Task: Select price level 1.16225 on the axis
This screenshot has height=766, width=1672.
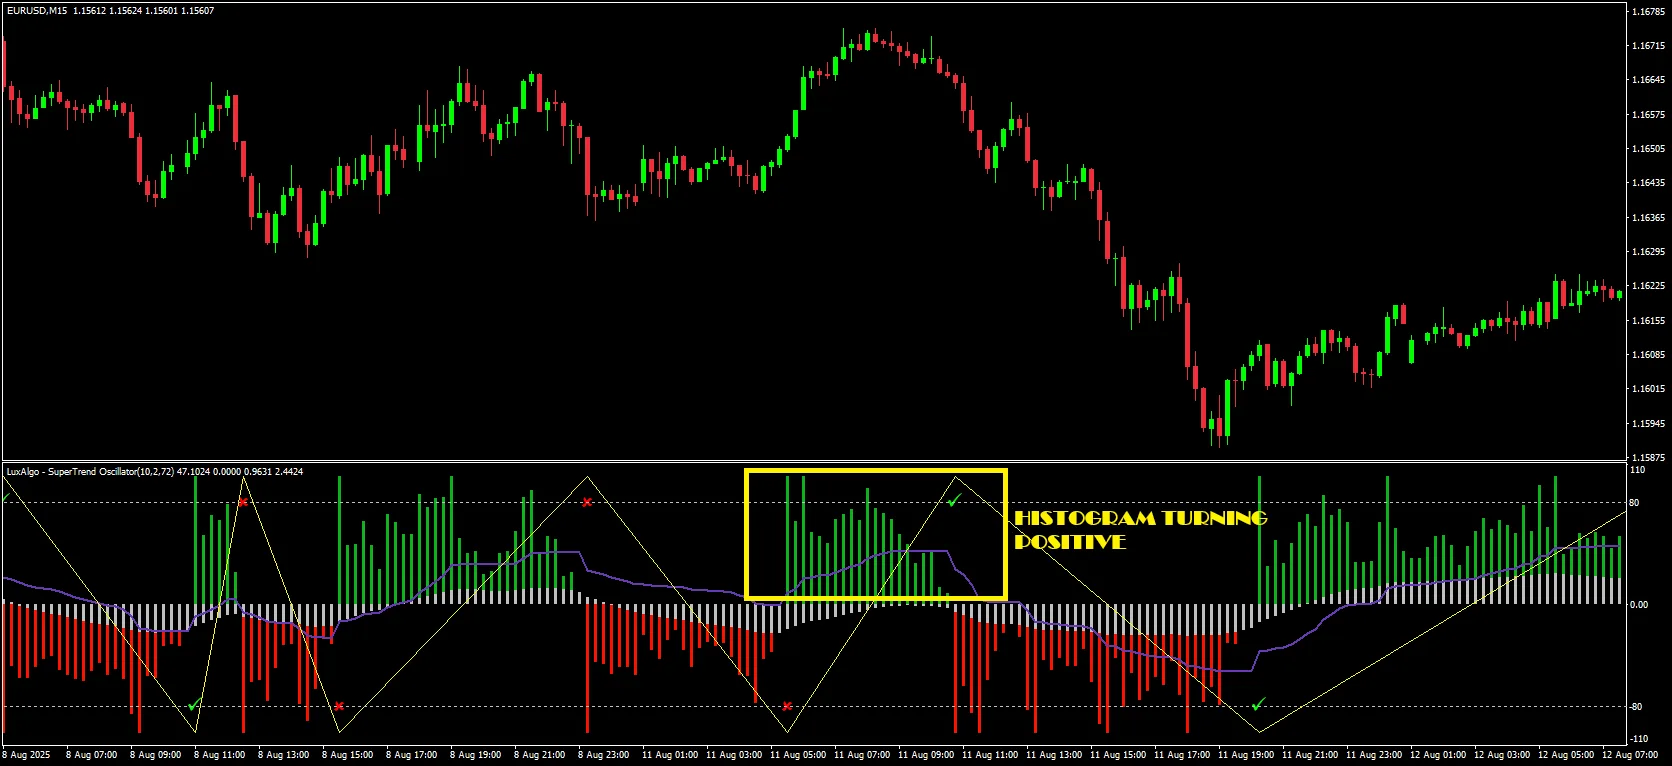Action: click(1648, 286)
